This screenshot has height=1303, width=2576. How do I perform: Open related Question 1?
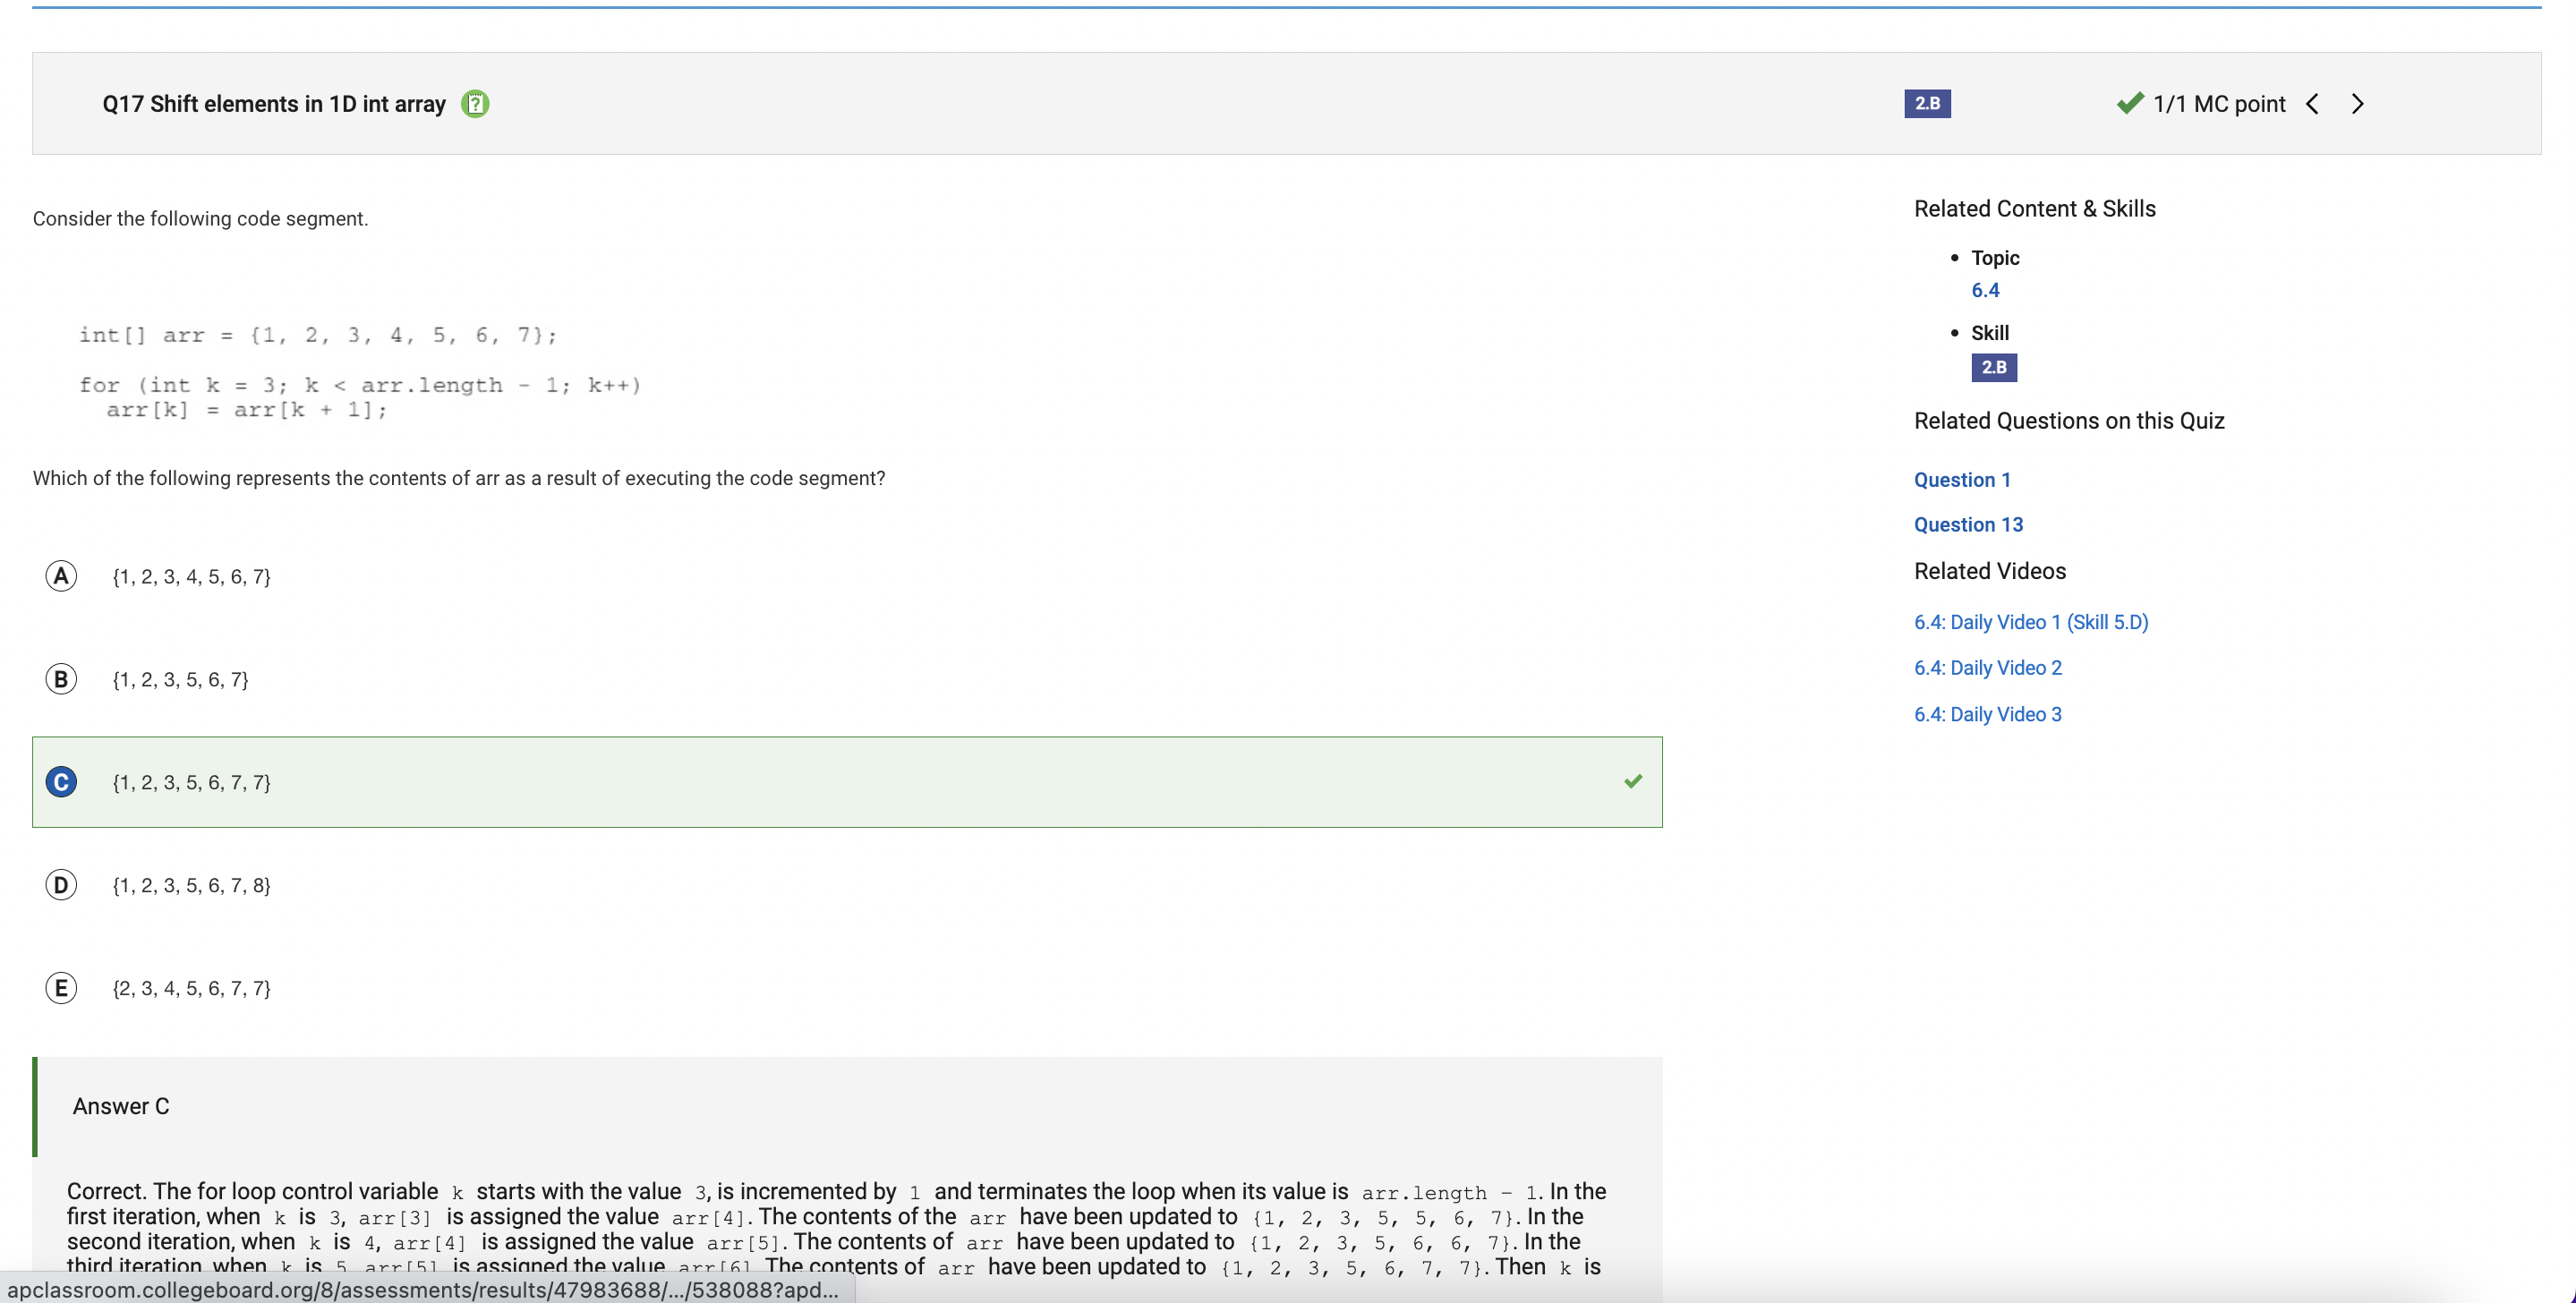tap(1962, 480)
